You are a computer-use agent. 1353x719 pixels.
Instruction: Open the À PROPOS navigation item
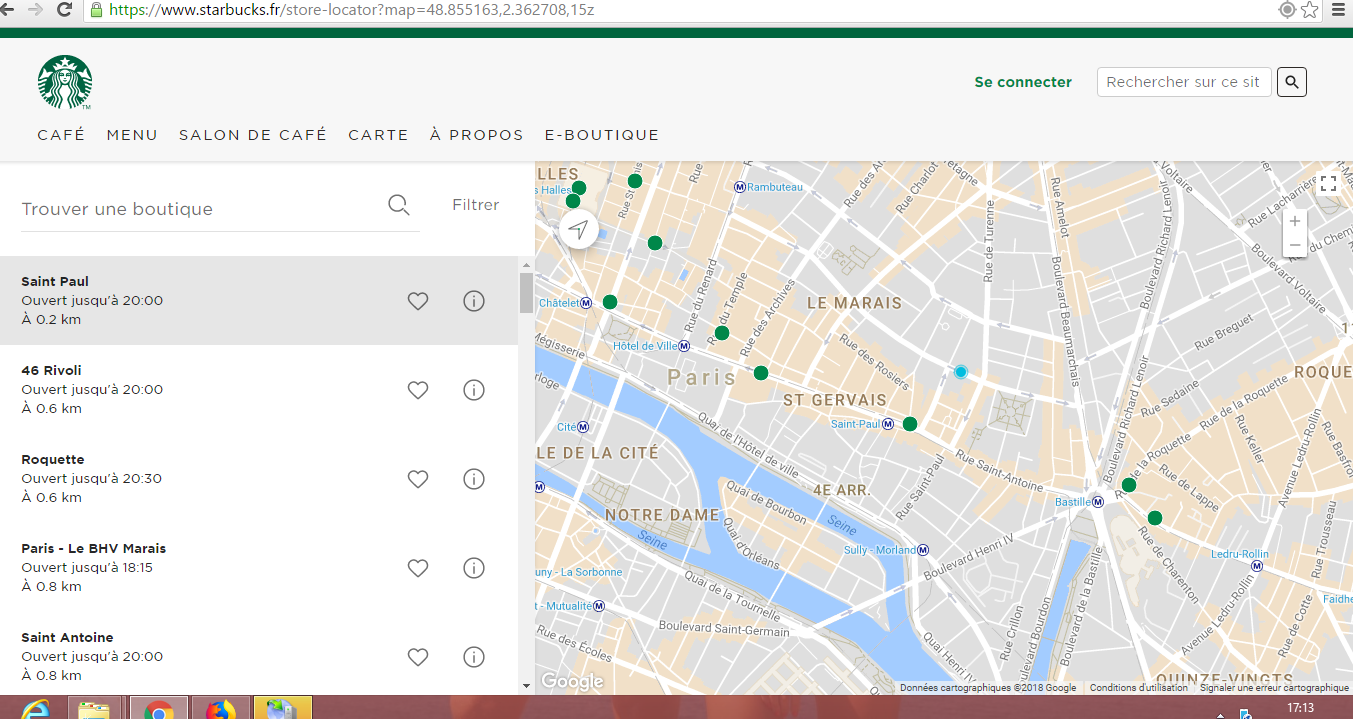[477, 135]
